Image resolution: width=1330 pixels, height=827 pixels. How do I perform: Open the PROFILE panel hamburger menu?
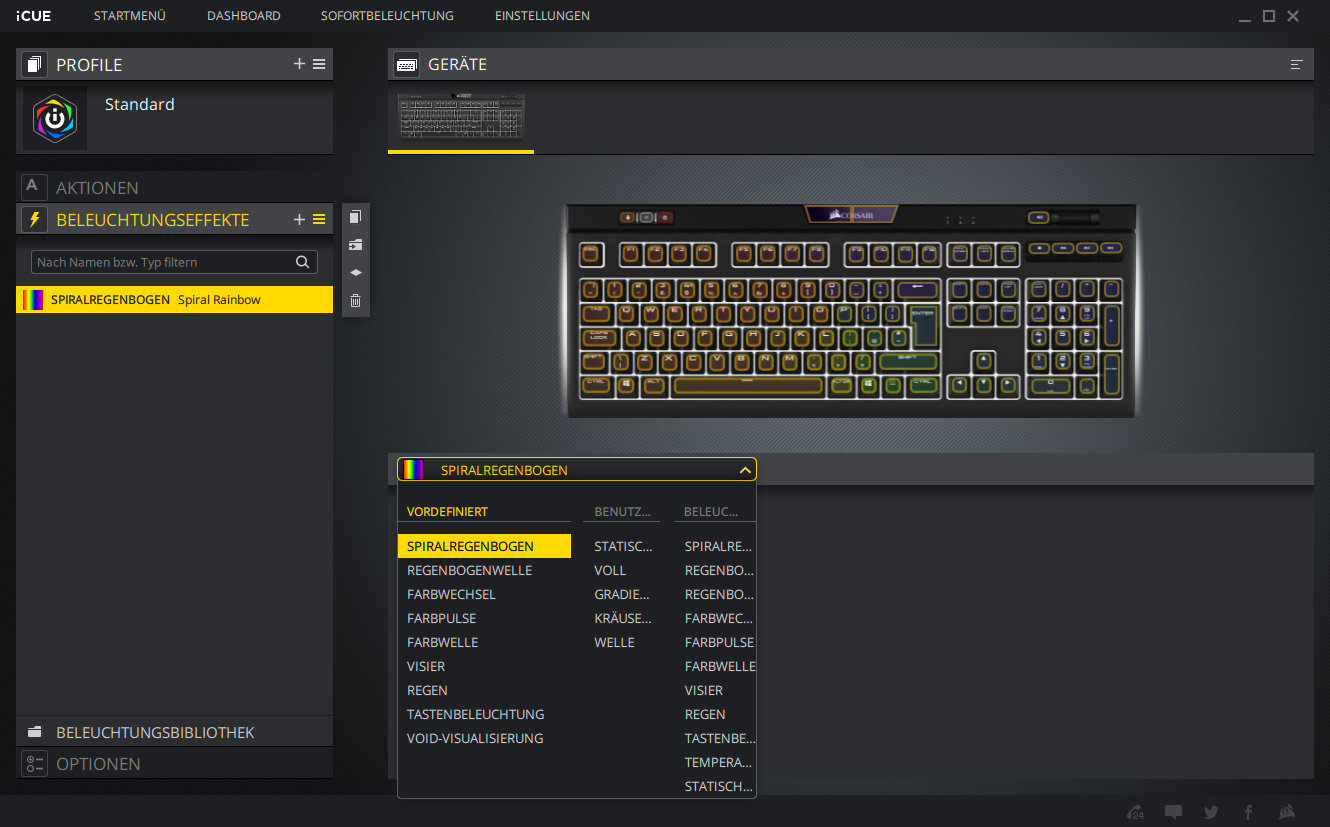(319, 64)
